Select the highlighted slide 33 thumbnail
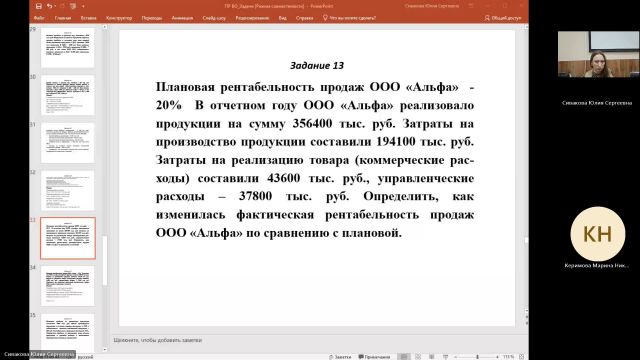This screenshot has width=640, height=360. pos(68,238)
